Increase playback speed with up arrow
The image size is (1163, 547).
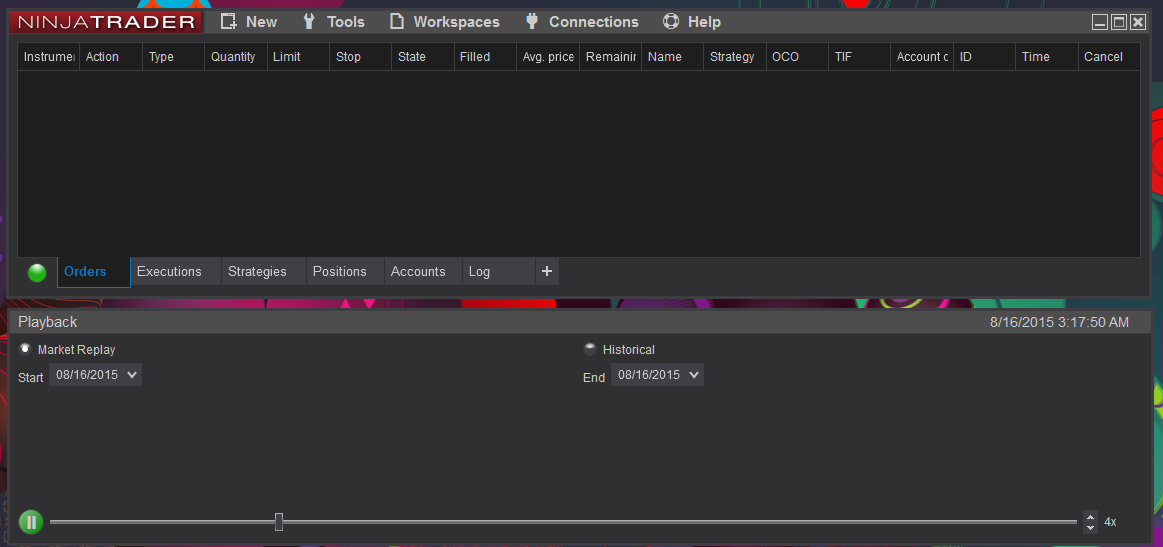point(1090,517)
